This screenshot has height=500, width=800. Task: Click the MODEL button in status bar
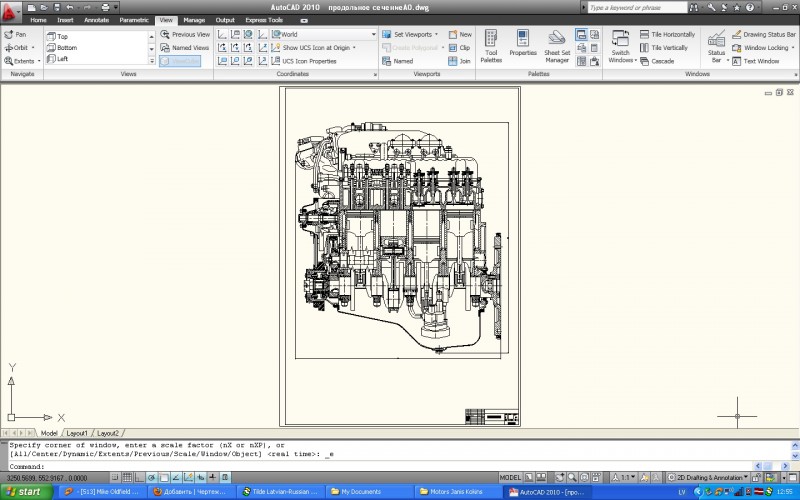[510, 478]
